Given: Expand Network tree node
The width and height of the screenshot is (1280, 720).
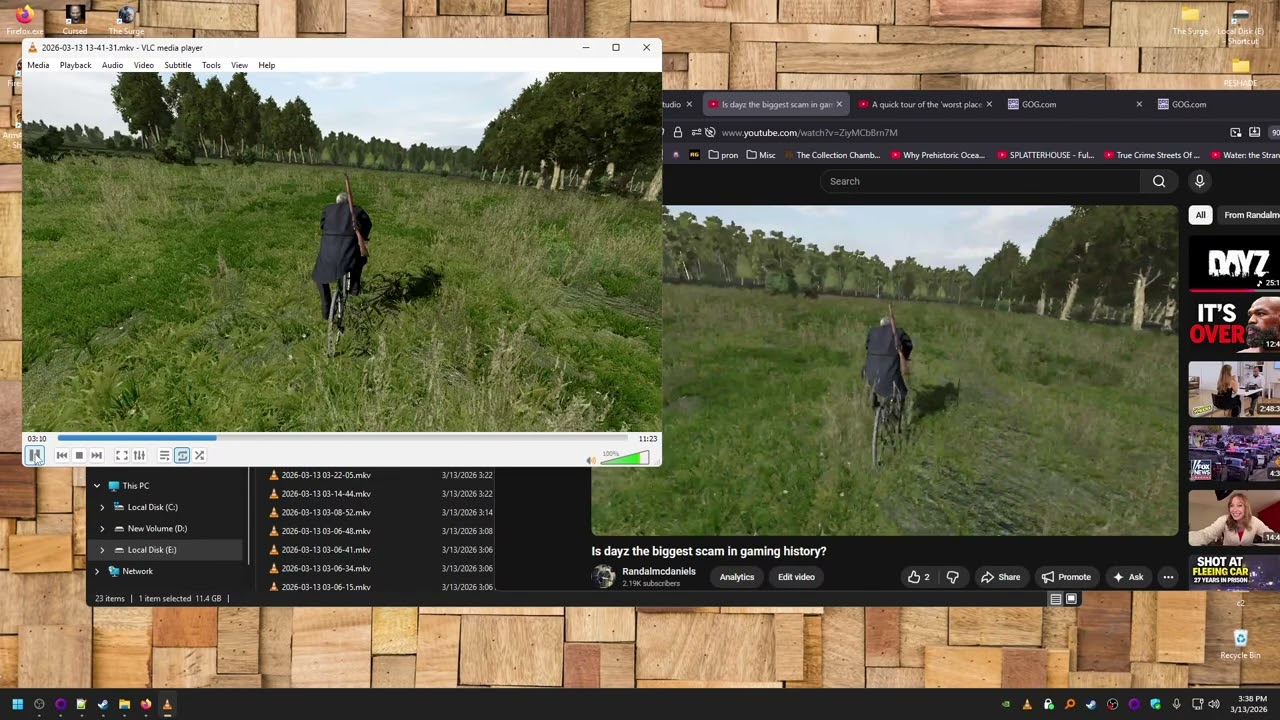Looking at the screenshot, I should [x=97, y=571].
